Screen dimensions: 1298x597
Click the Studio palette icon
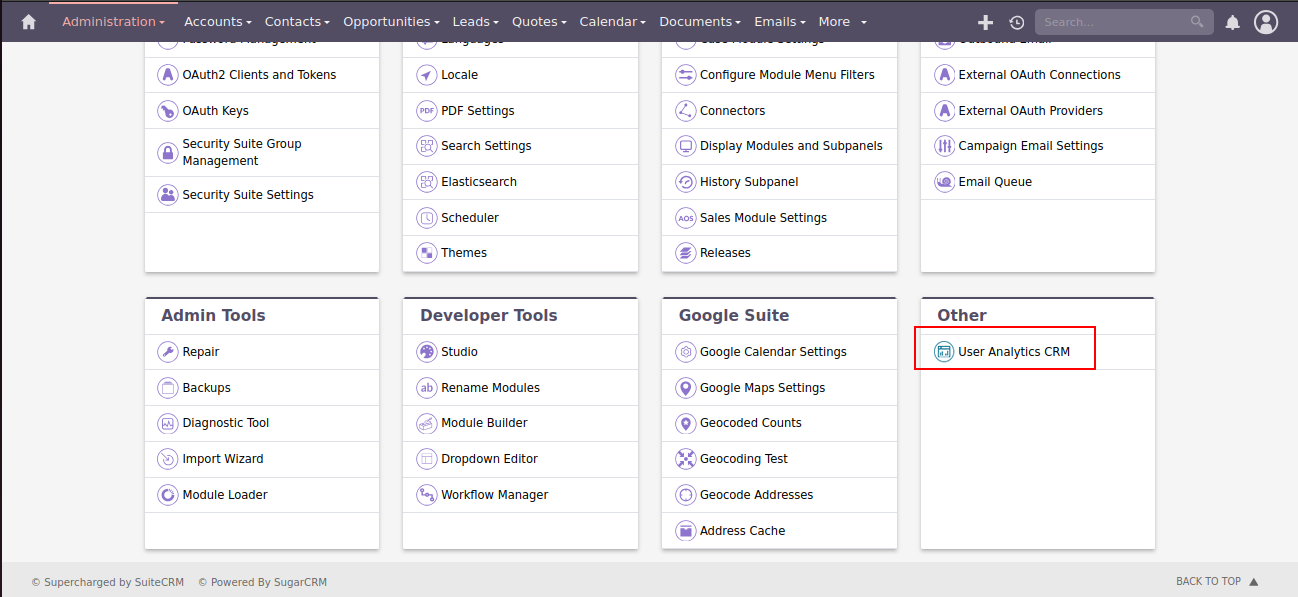pyautogui.click(x=426, y=352)
